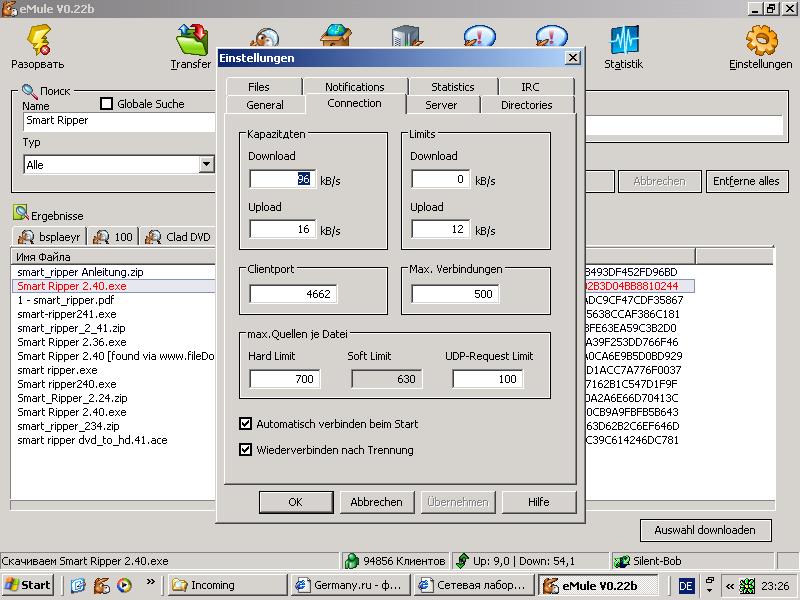Image resolution: width=800 pixels, height=600 pixels.
Task: Select smart ripper dvd_to_hd.41.ace row
Action: tap(92, 440)
